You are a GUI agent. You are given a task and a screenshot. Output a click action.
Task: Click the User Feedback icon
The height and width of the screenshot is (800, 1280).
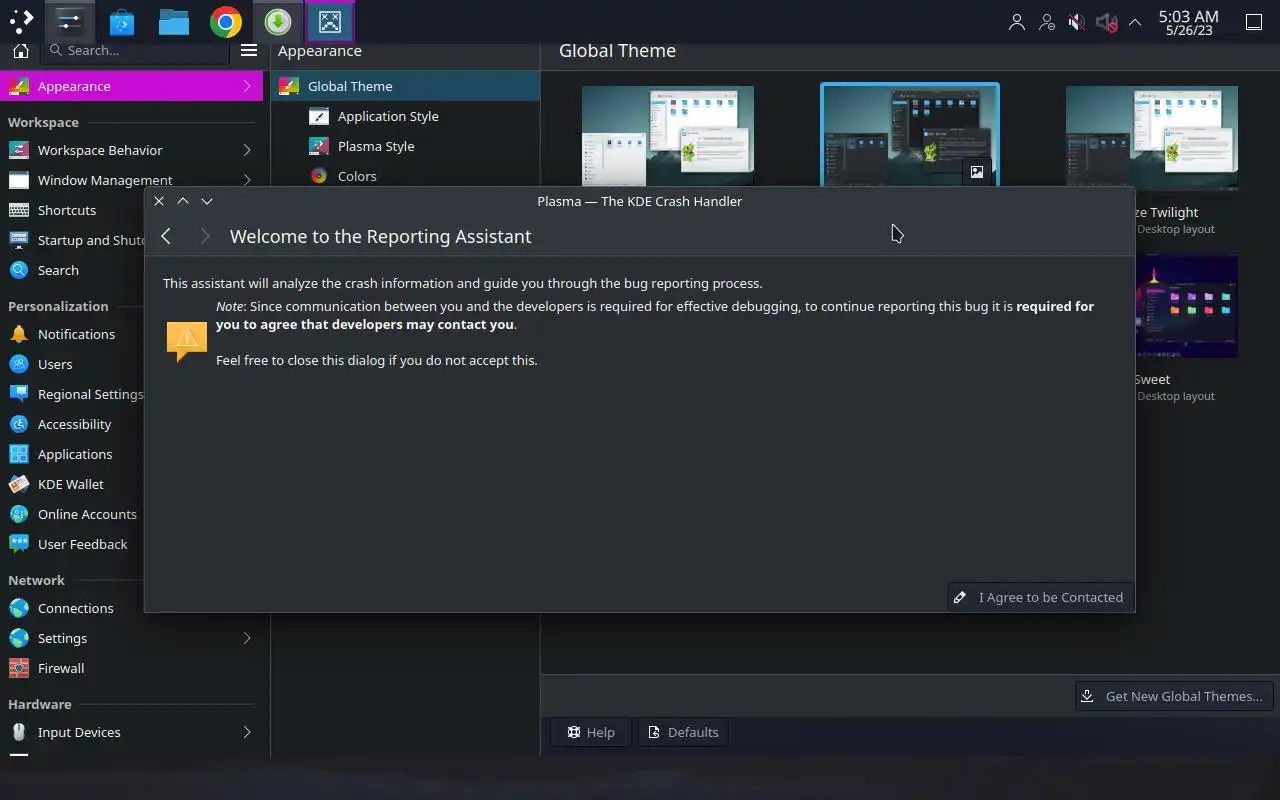[18, 544]
